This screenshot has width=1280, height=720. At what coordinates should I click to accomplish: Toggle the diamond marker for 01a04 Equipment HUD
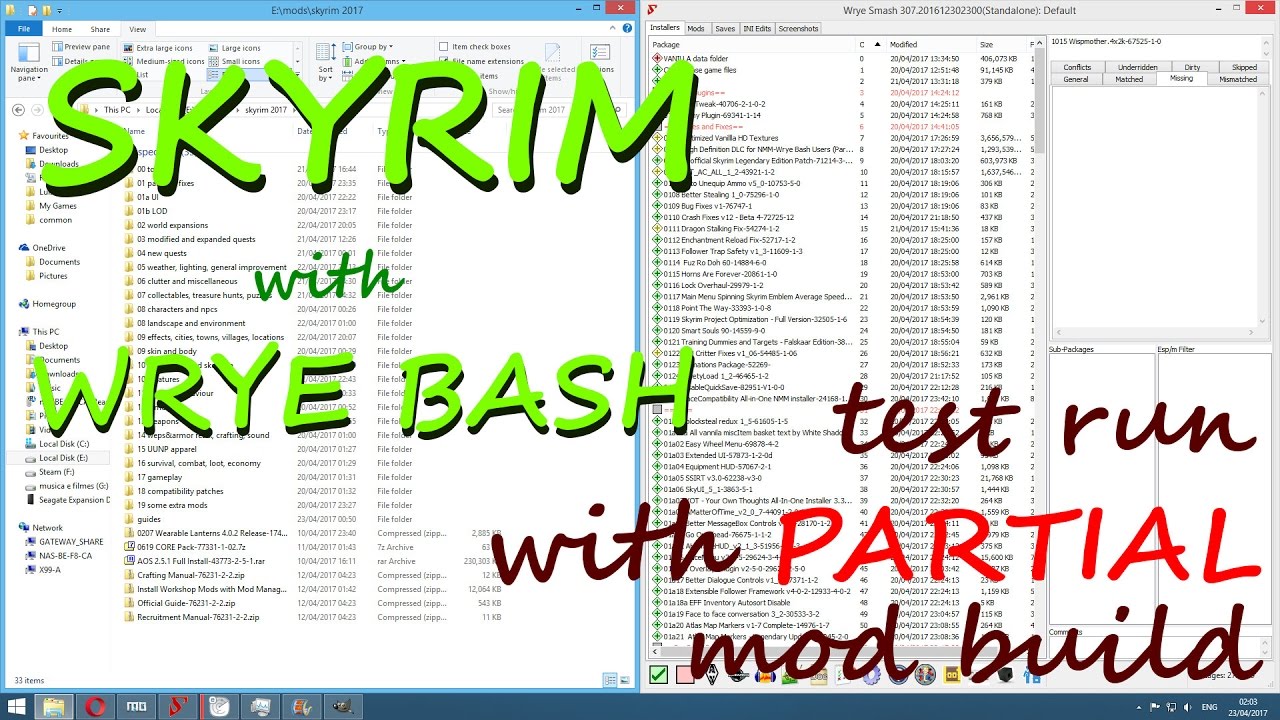(657, 466)
